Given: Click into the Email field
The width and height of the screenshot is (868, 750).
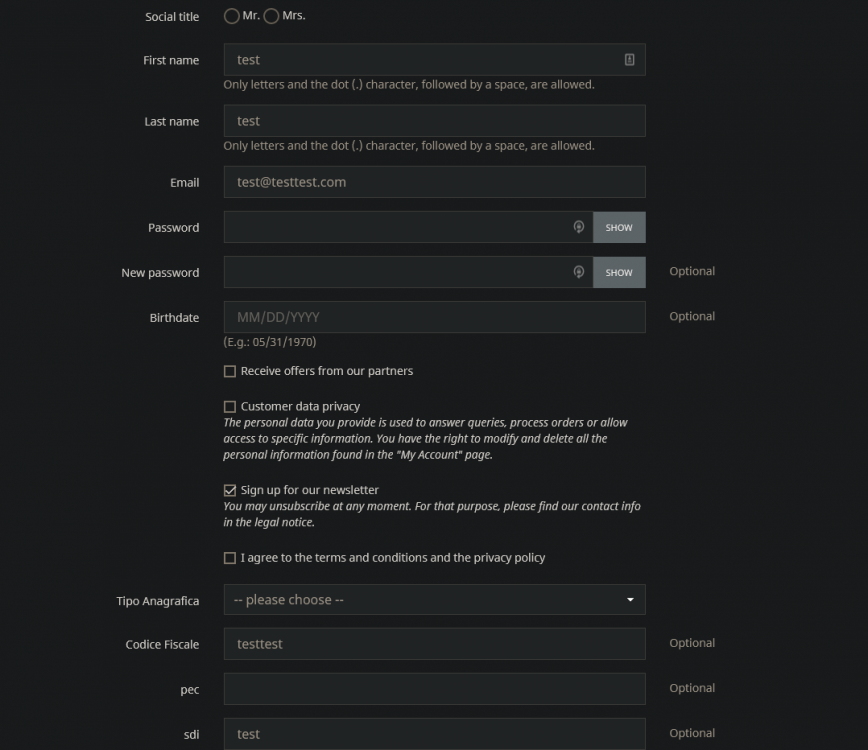Looking at the screenshot, I should click(x=434, y=182).
